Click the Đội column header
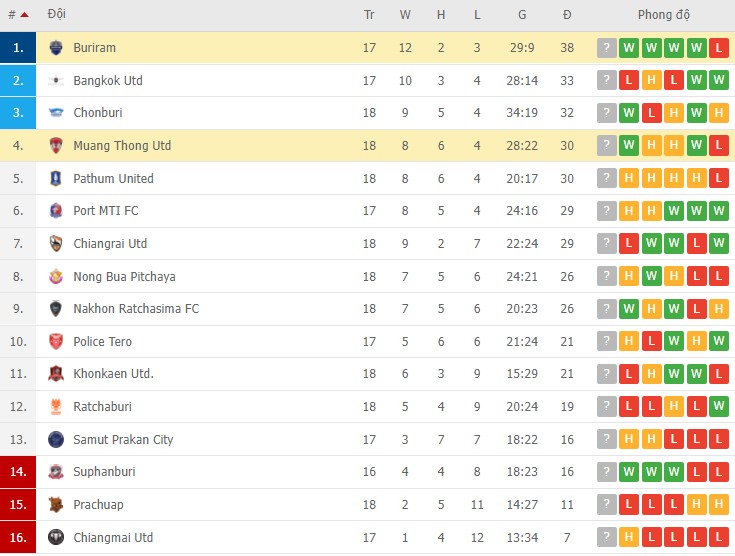This screenshot has width=735, height=556. click(x=57, y=15)
